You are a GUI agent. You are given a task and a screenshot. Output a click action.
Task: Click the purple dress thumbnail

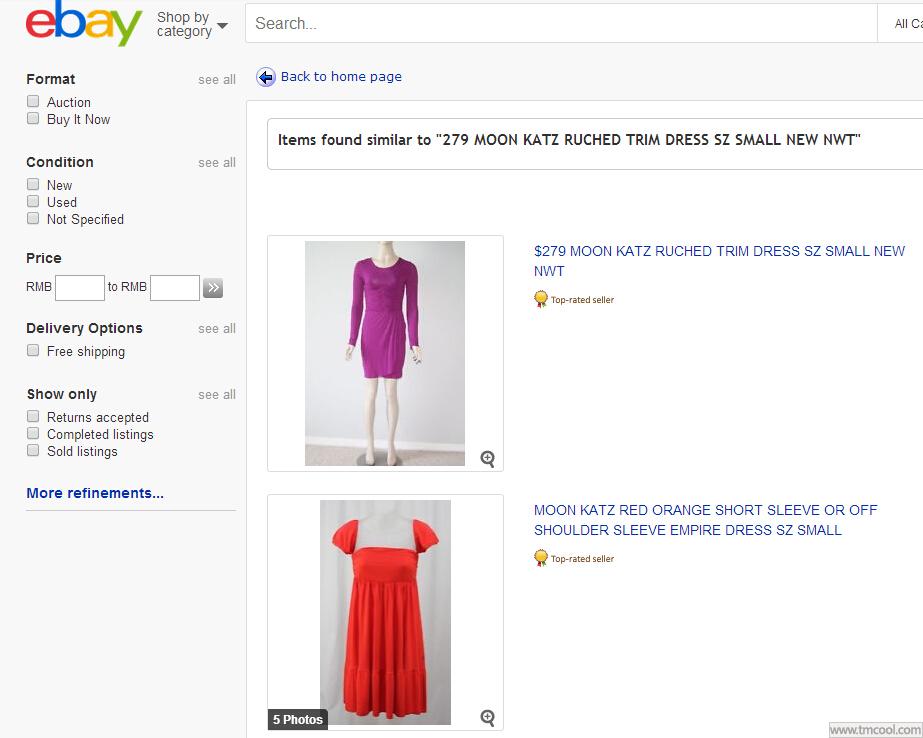click(x=385, y=353)
